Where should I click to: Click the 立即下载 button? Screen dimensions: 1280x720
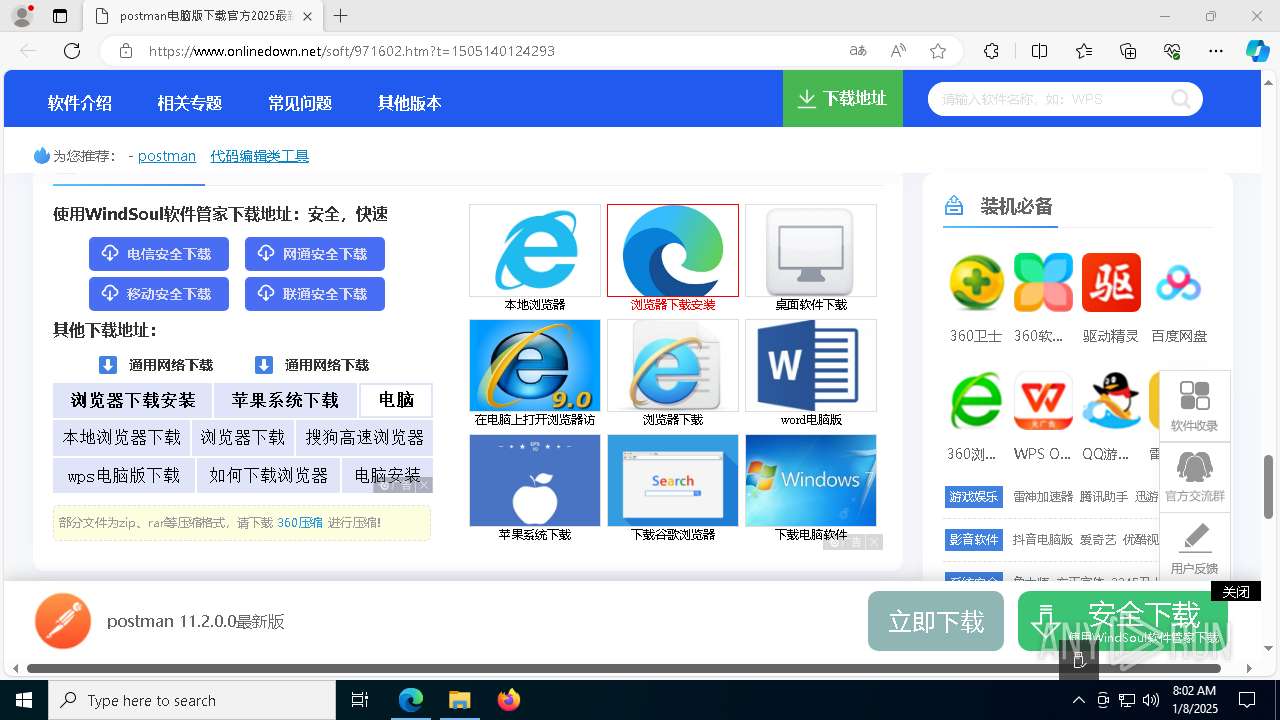(x=937, y=621)
